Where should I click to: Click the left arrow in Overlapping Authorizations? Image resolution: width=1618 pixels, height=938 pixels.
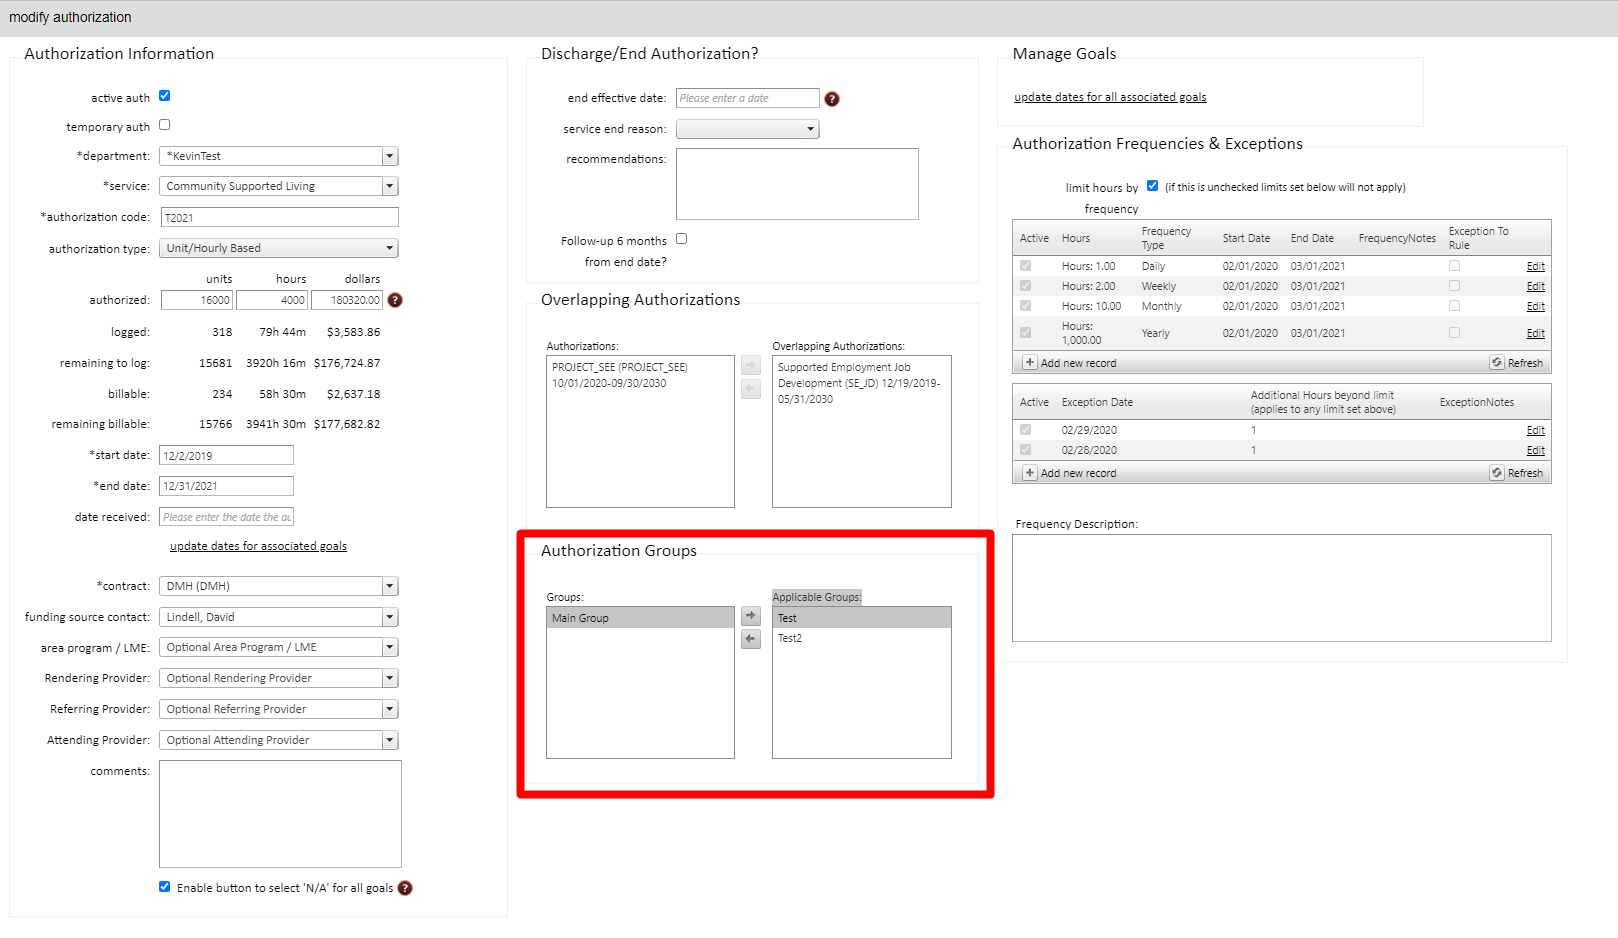751,389
